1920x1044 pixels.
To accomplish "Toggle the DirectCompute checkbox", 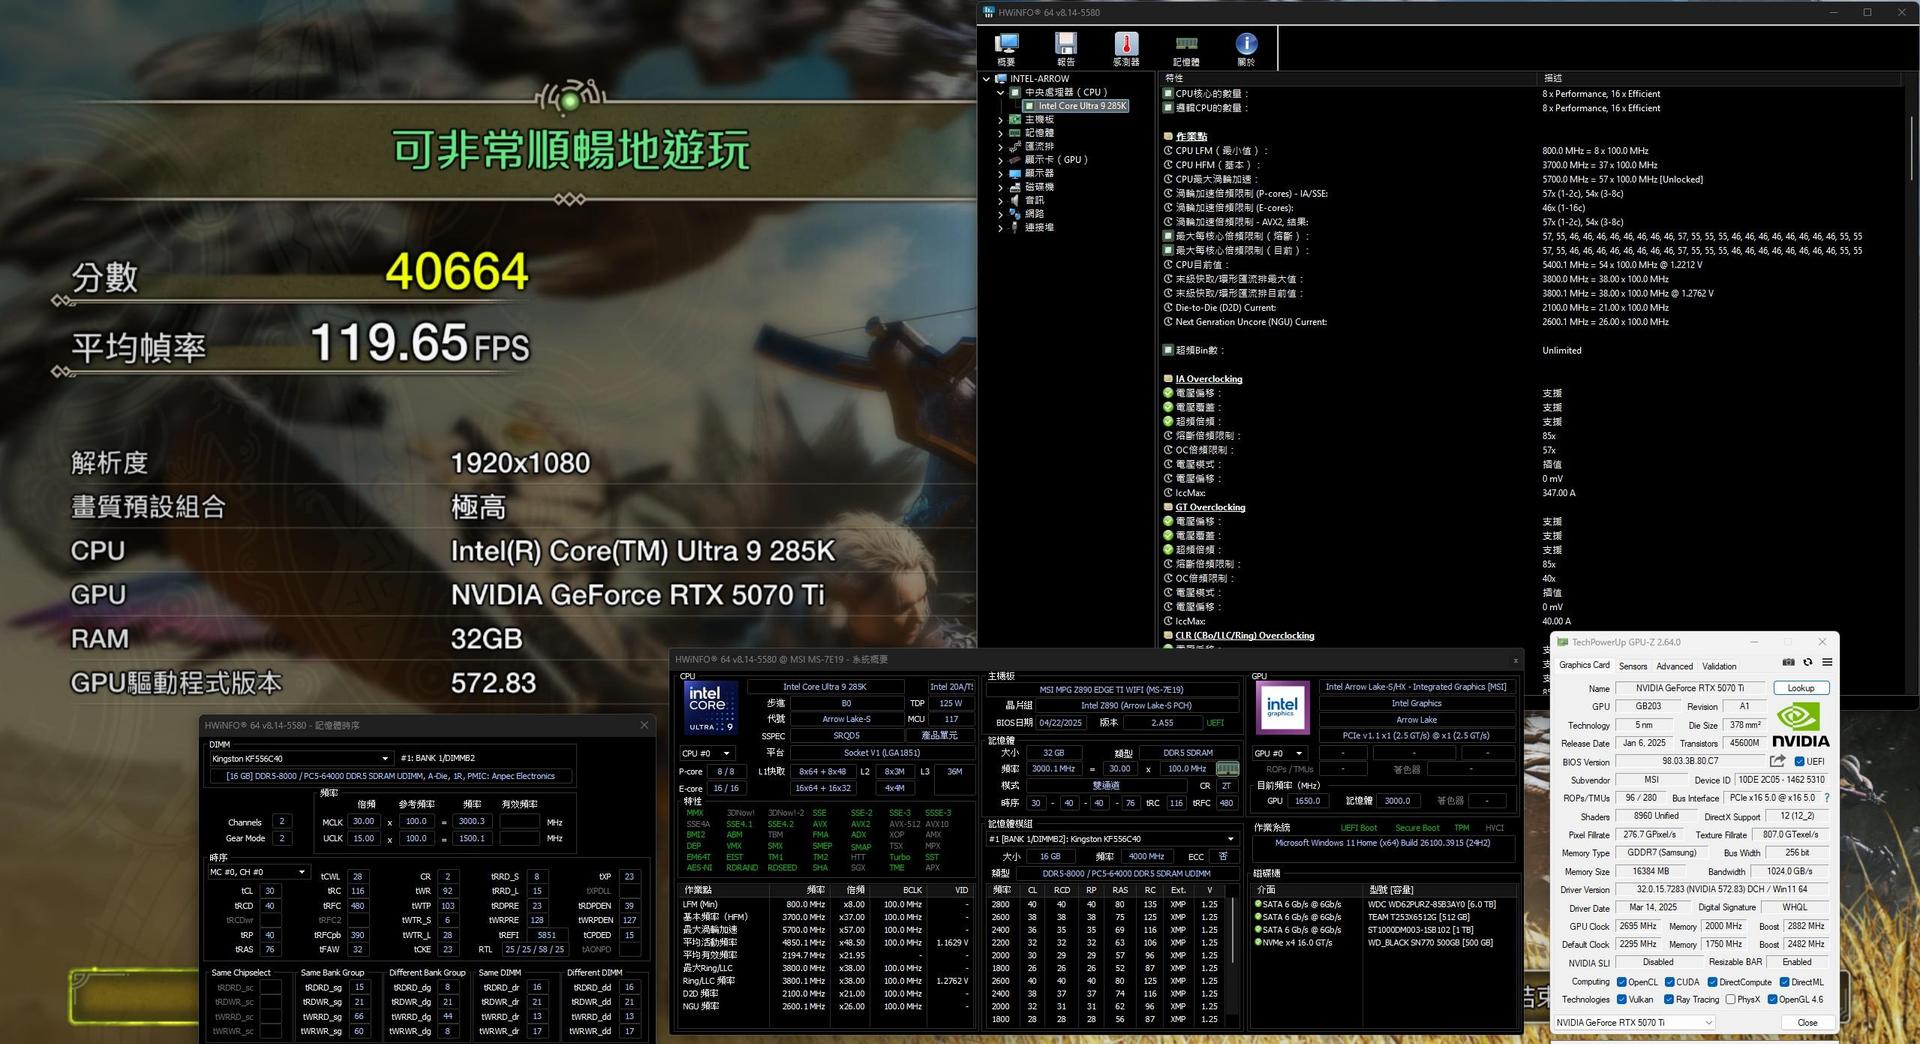I will pyautogui.click(x=1712, y=982).
